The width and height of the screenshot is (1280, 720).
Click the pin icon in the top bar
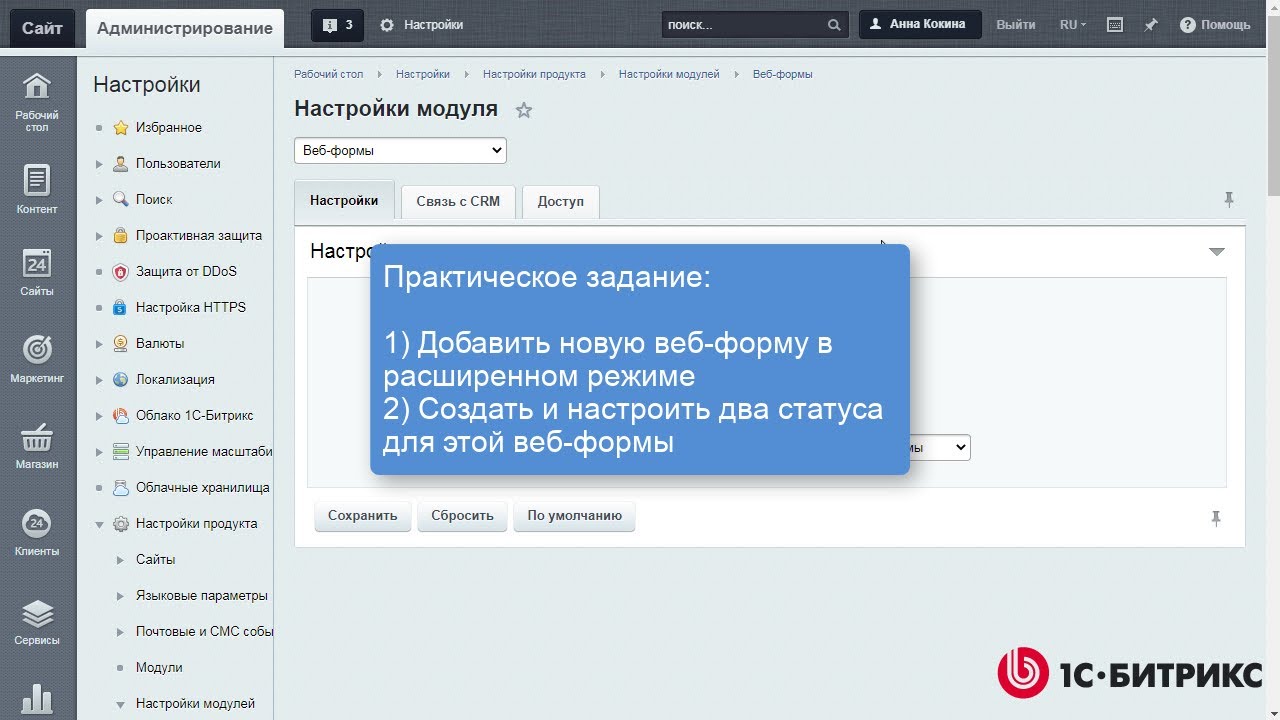(x=1151, y=25)
